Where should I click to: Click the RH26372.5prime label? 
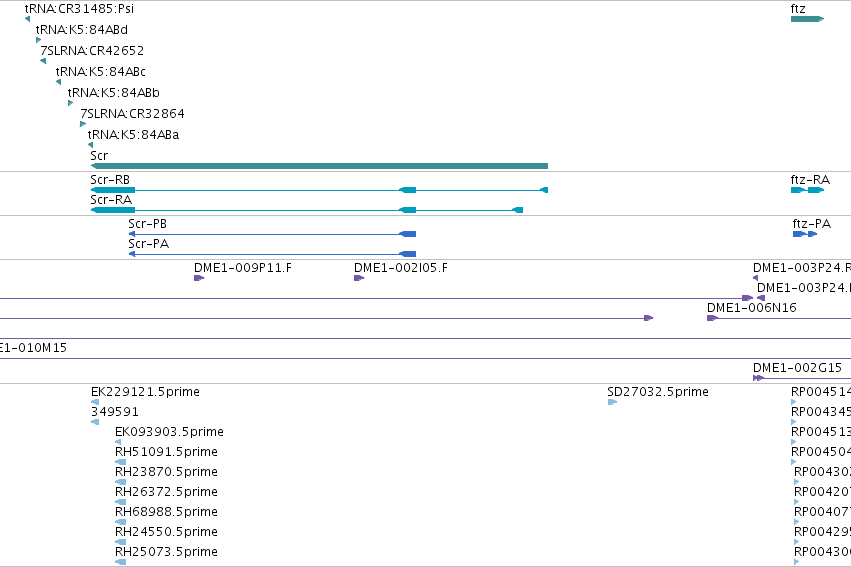pos(166,492)
